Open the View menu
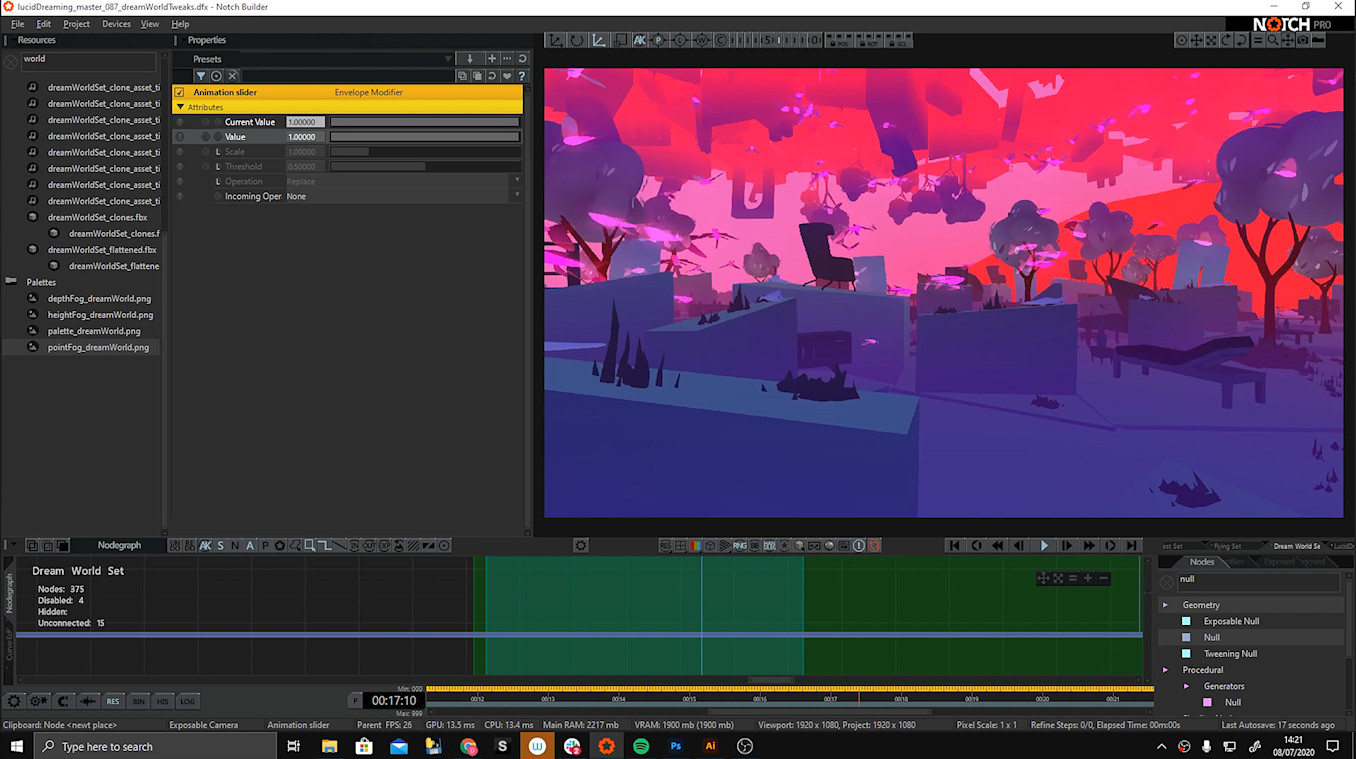The height and width of the screenshot is (759, 1356). pyautogui.click(x=150, y=24)
